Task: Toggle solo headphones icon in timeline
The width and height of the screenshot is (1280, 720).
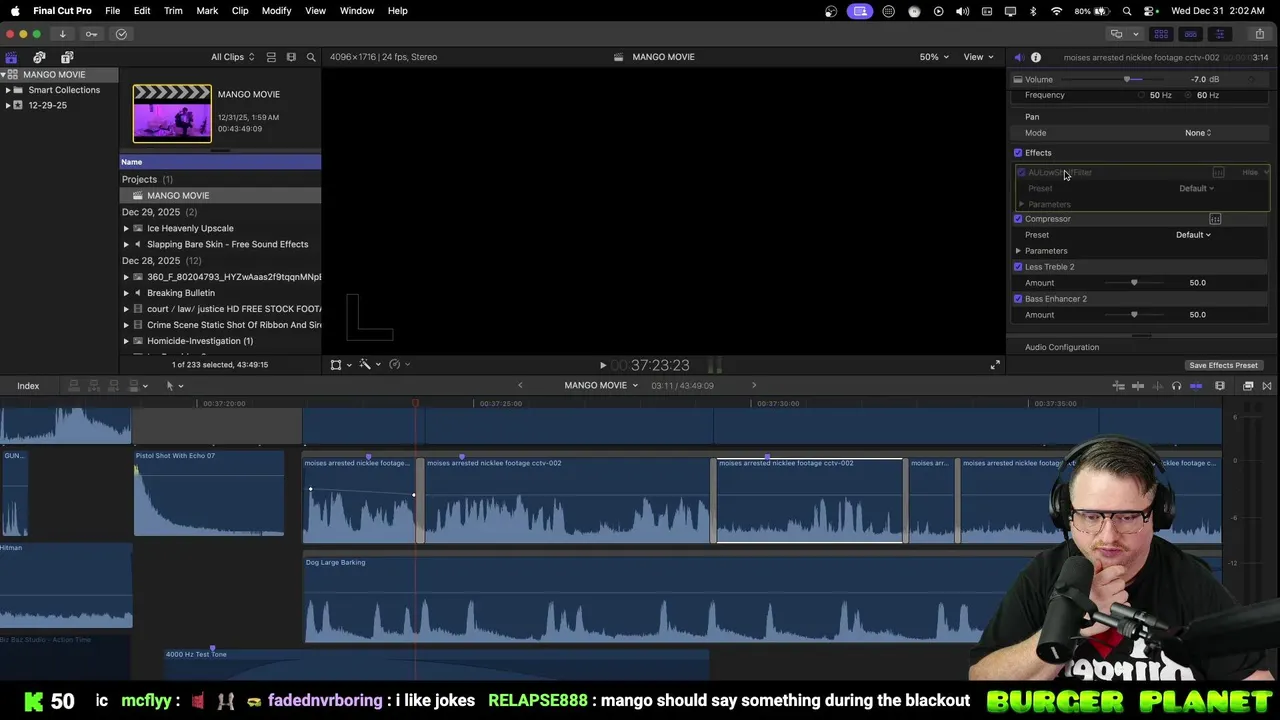Action: pos(1176,386)
